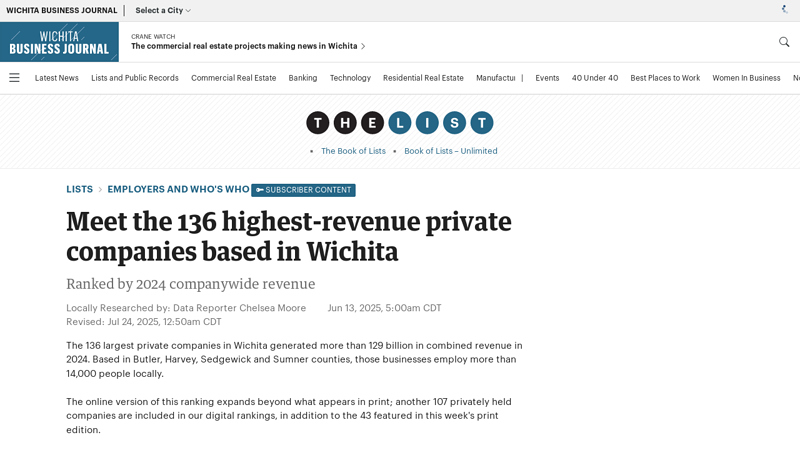800x450 pixels.
Task: Click the byline 'Data Reporter Chelsea Moore'
Action: pyautogui.click(x=239, y=308)
